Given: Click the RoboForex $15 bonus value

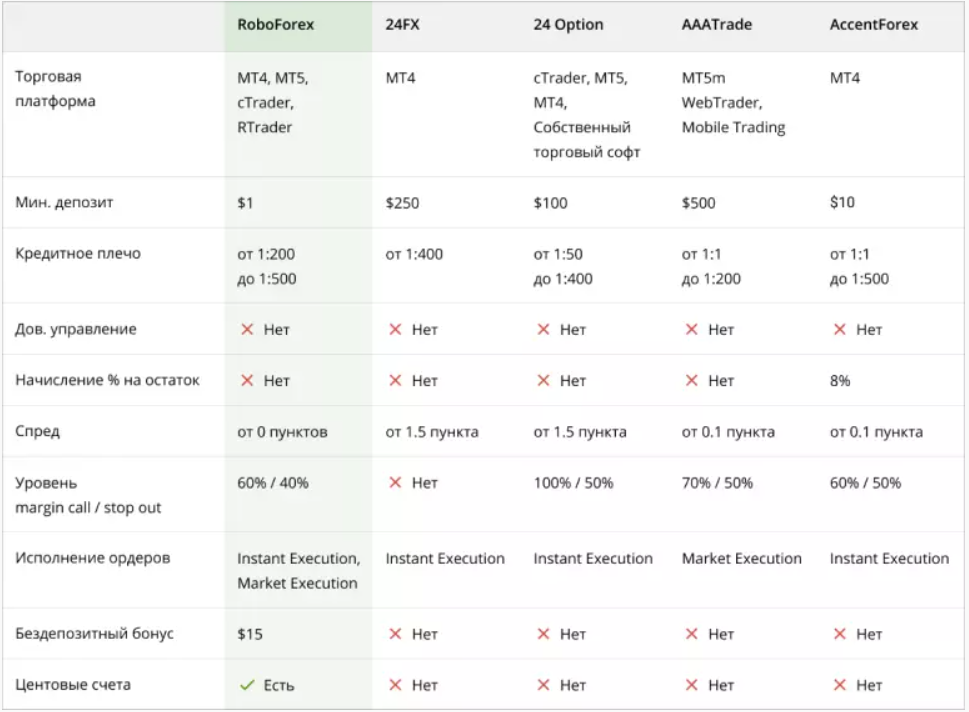Looking at the screenshot, I should [250, 634].
